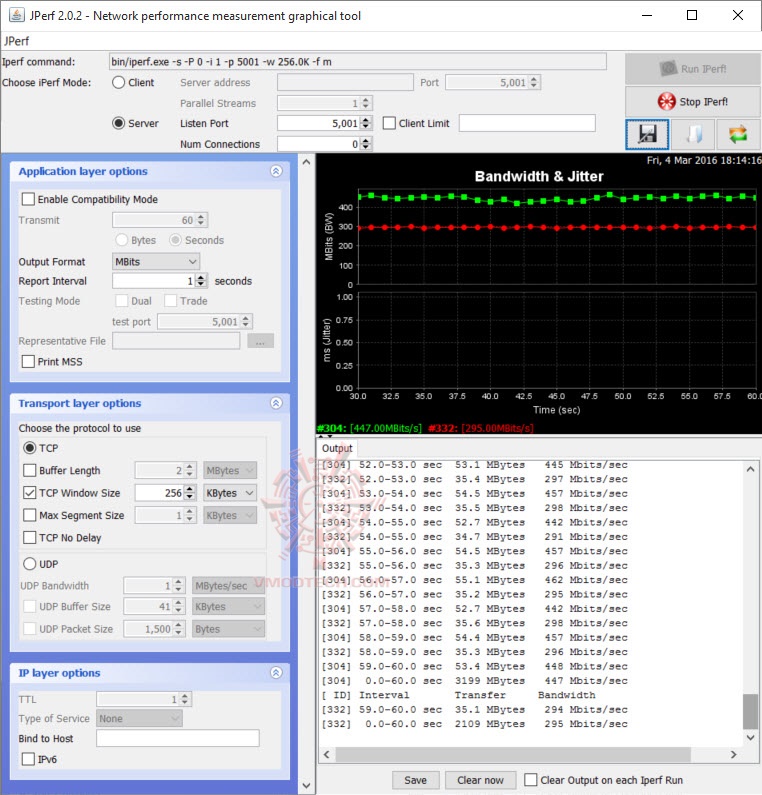
Task: Open TCP Window Size KBytes unit dropdown
Action: (x=230, y=493)
